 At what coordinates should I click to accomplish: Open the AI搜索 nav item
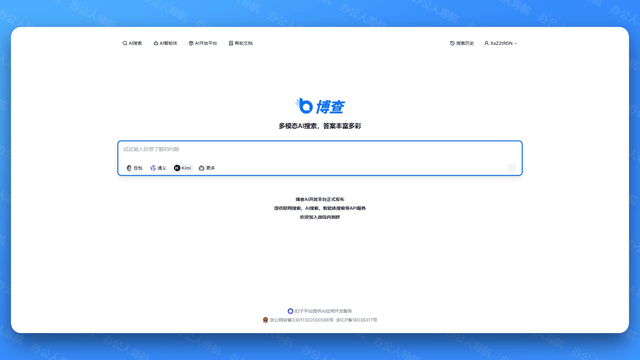coord(132,43)
